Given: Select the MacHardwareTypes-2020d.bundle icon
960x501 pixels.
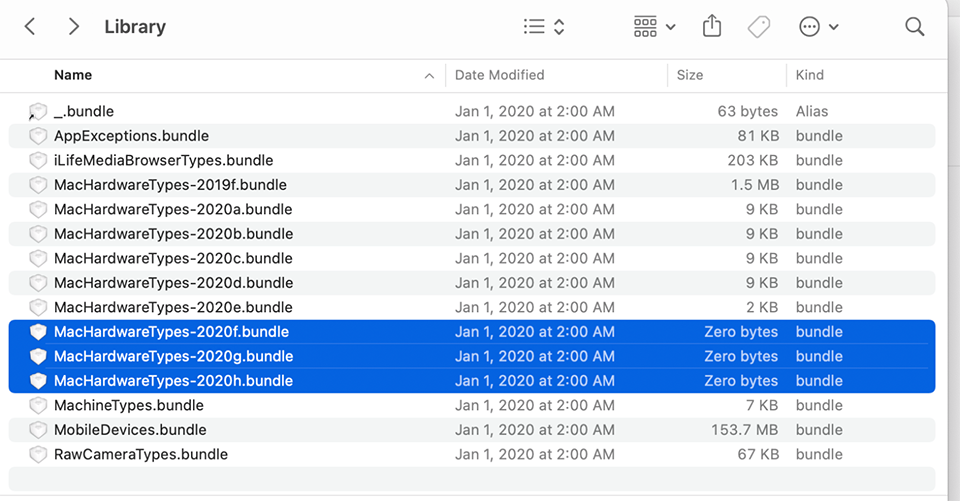Looking at the screenshot, I should pos(38,283).
